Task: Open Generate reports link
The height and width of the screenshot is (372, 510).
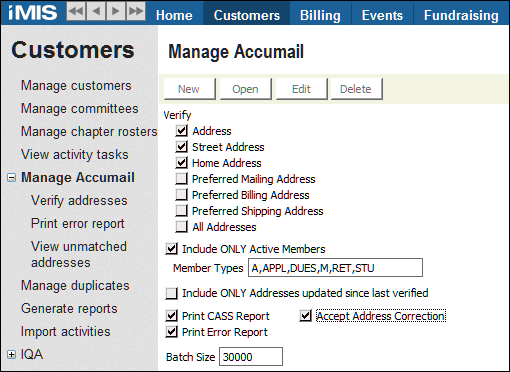Action: (x=69, y=309)
